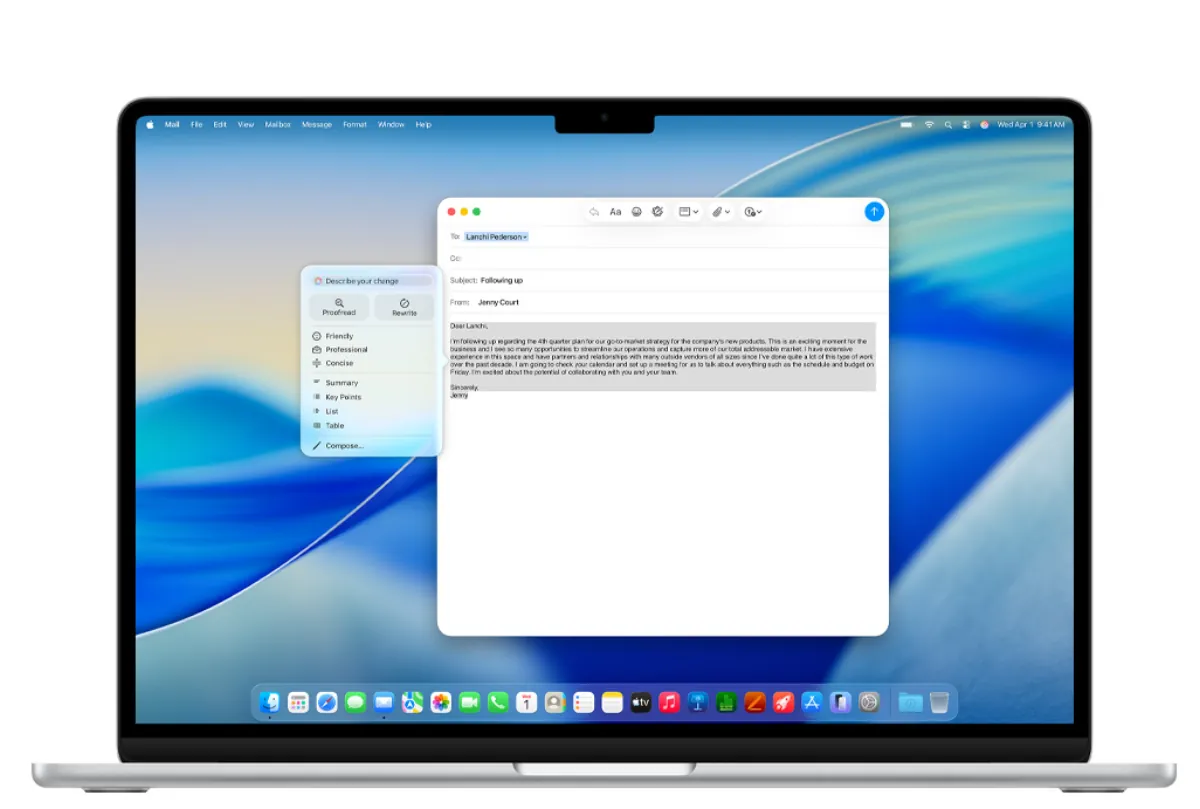Open the Apple menu
The width and height of the screenshot is (1200, 809).
[150, 125]
